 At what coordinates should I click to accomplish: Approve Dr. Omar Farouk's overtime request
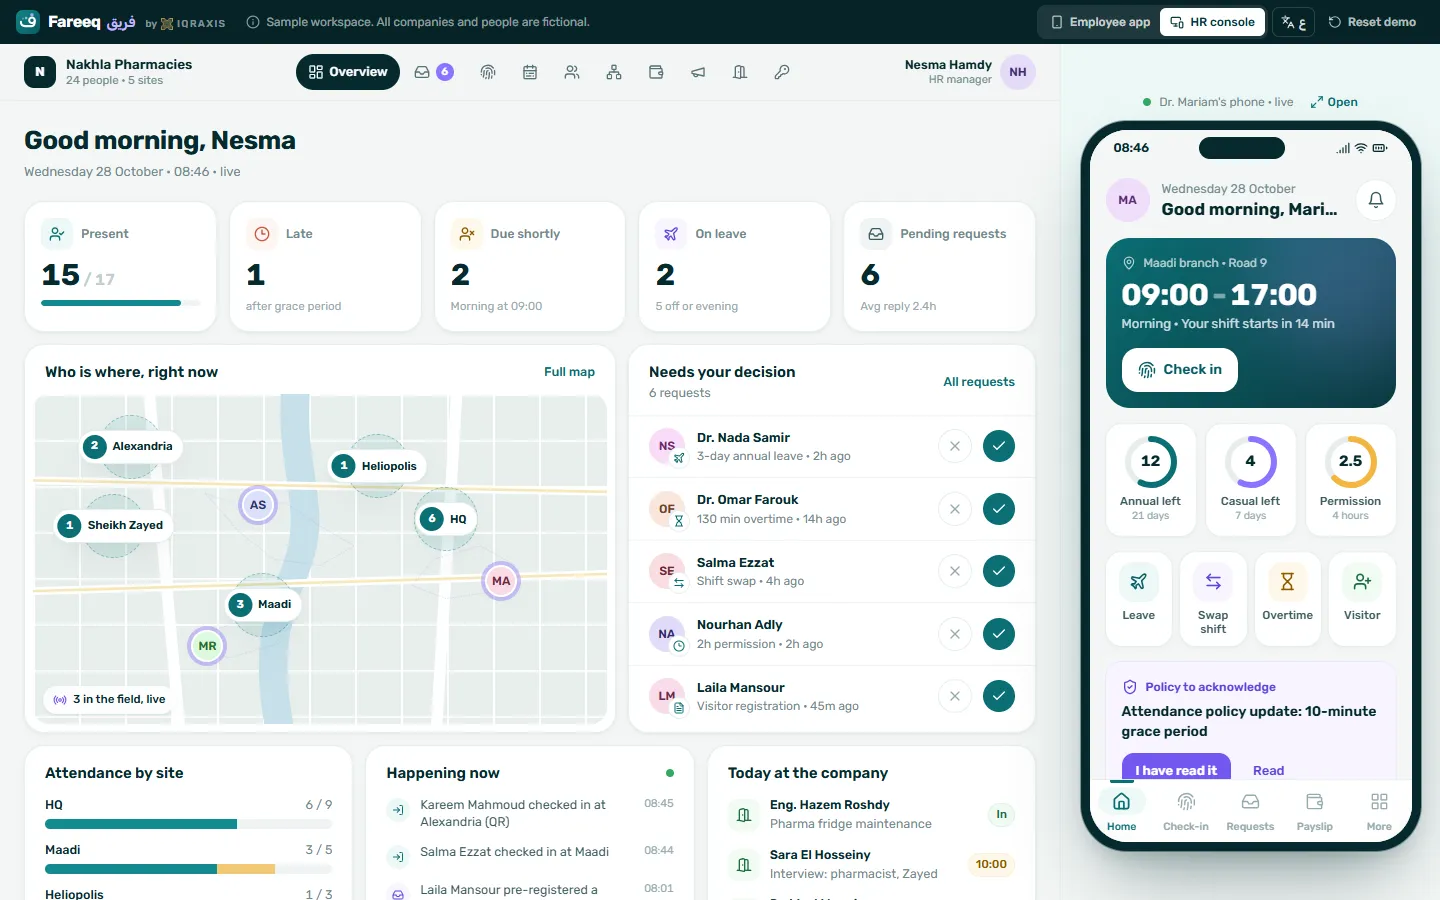999,509
